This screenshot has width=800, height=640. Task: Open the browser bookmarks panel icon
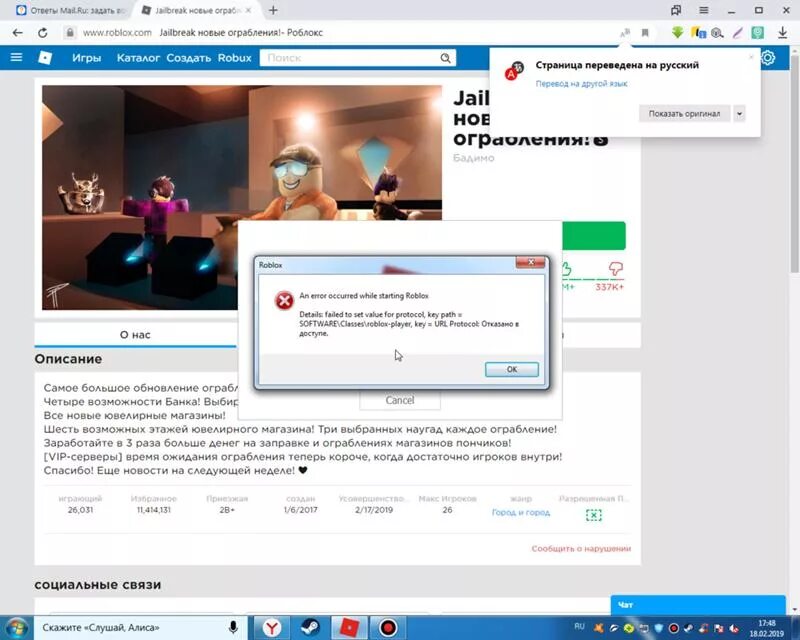[x=676, y=10]
